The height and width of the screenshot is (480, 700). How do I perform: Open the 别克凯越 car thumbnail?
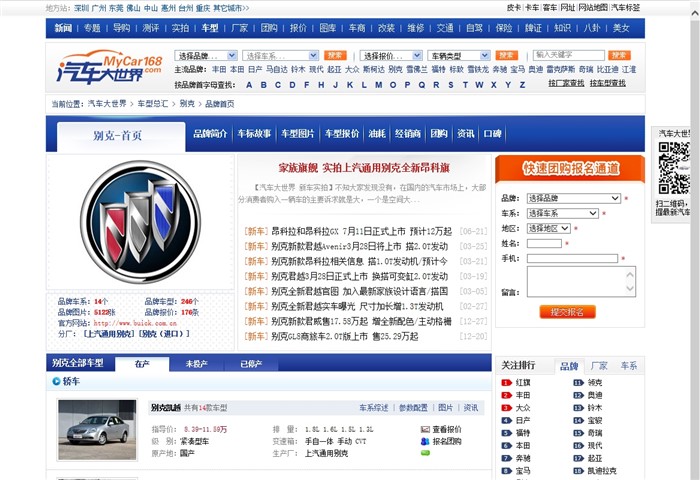coord(97,430)
